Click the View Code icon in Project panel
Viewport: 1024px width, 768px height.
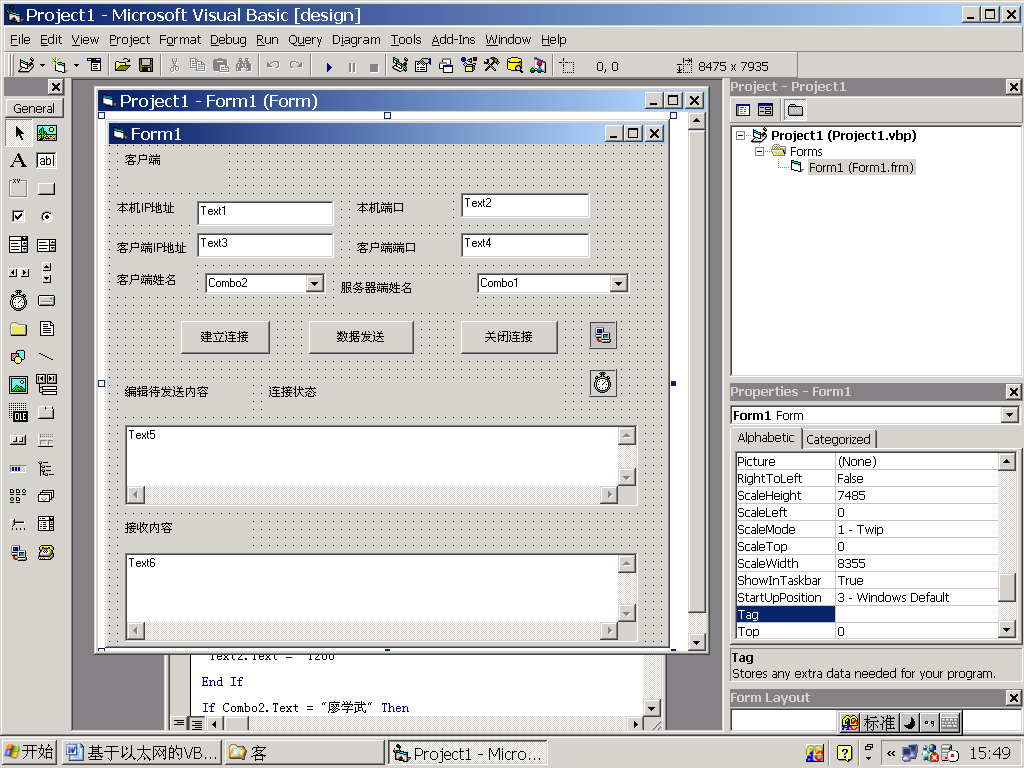point(743,110)
